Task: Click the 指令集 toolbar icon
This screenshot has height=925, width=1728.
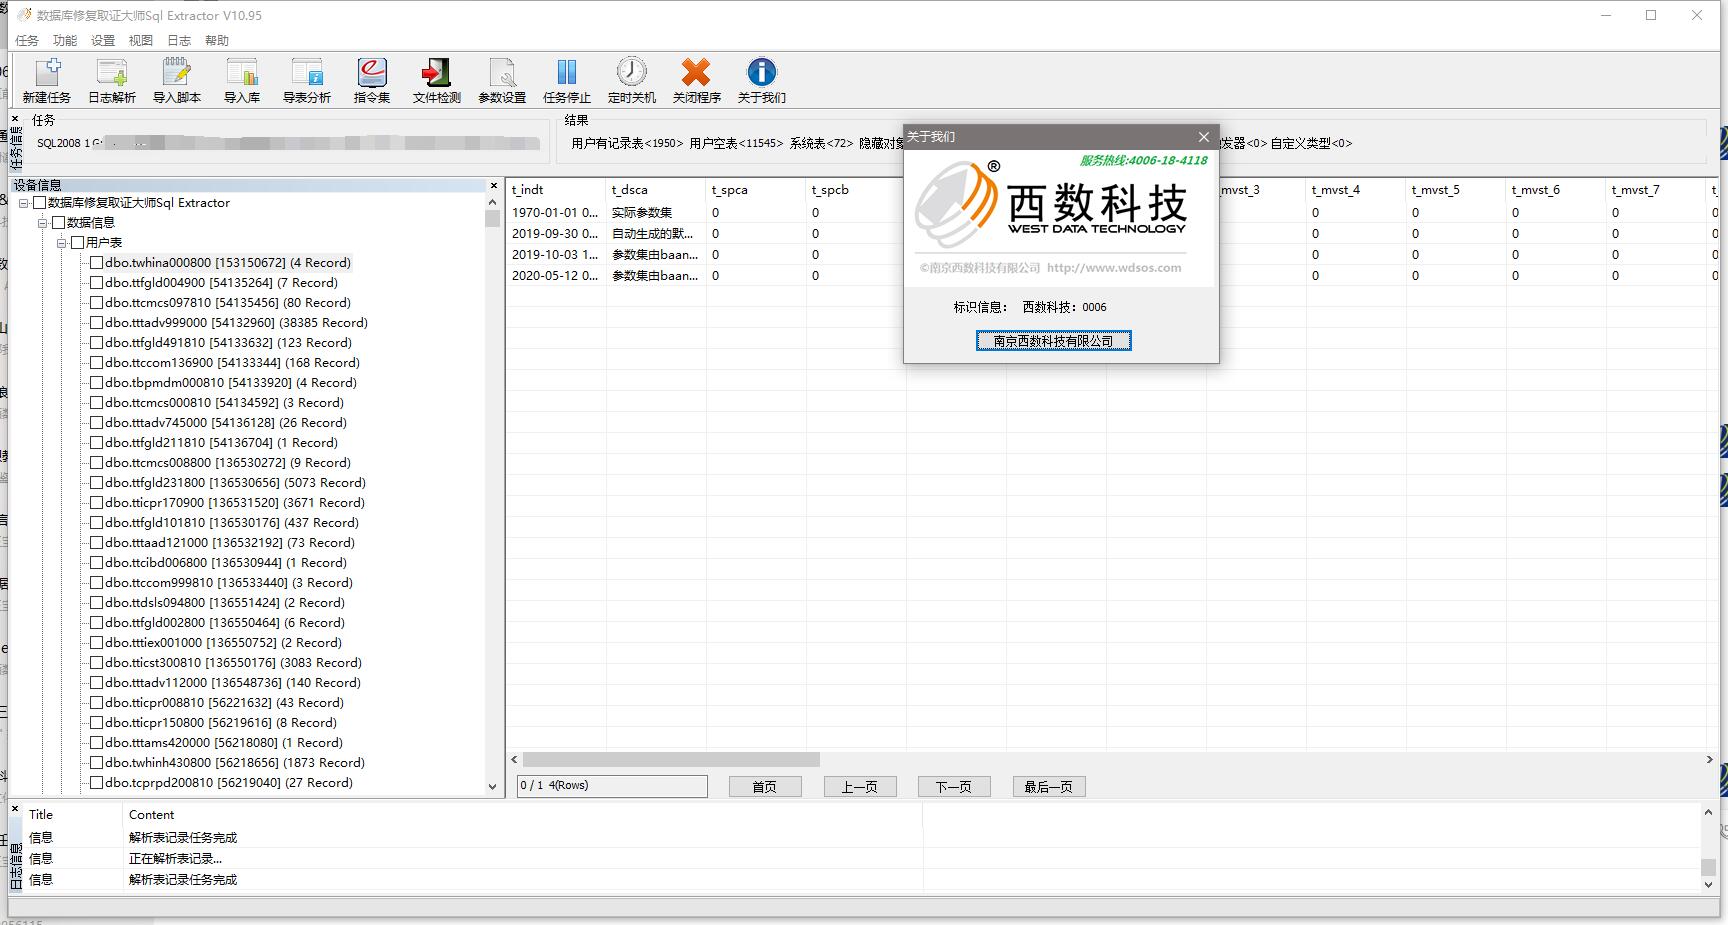Action: (372, 80)
